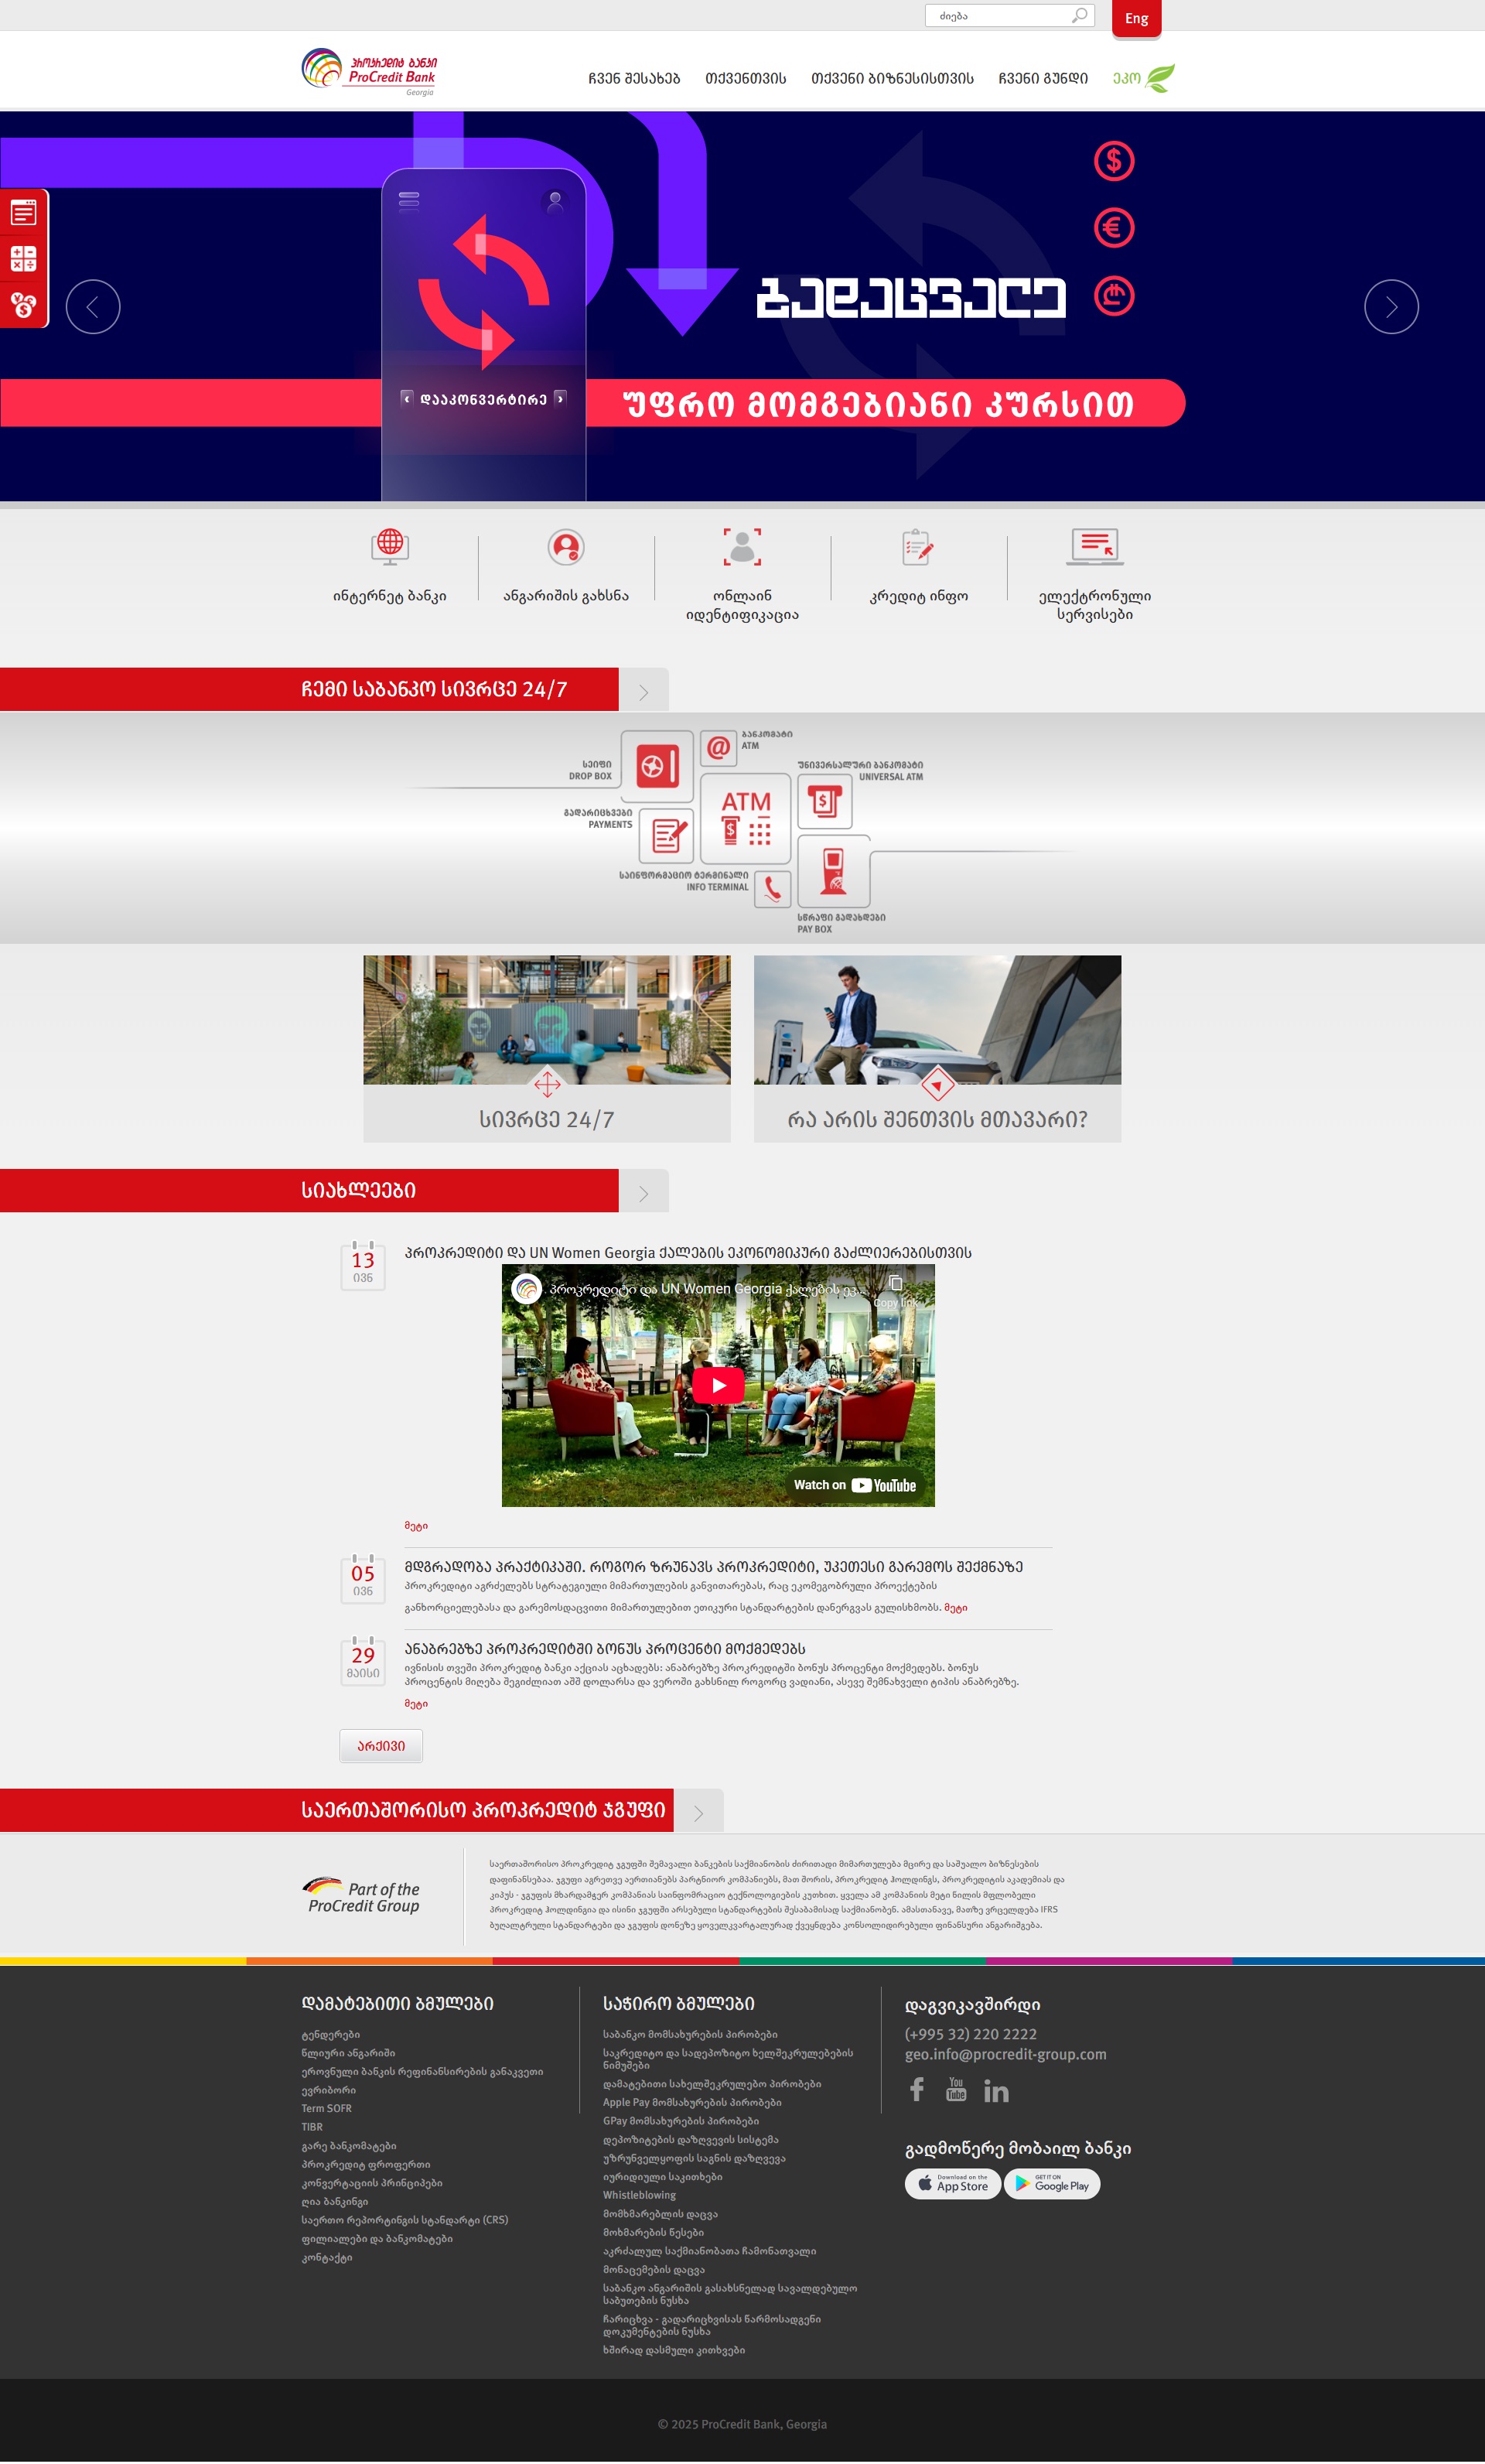Screen dimensions: 1485x2464
Task: Play the UN Women Georgia YouTube video
Action: [x=718, y=1385]
